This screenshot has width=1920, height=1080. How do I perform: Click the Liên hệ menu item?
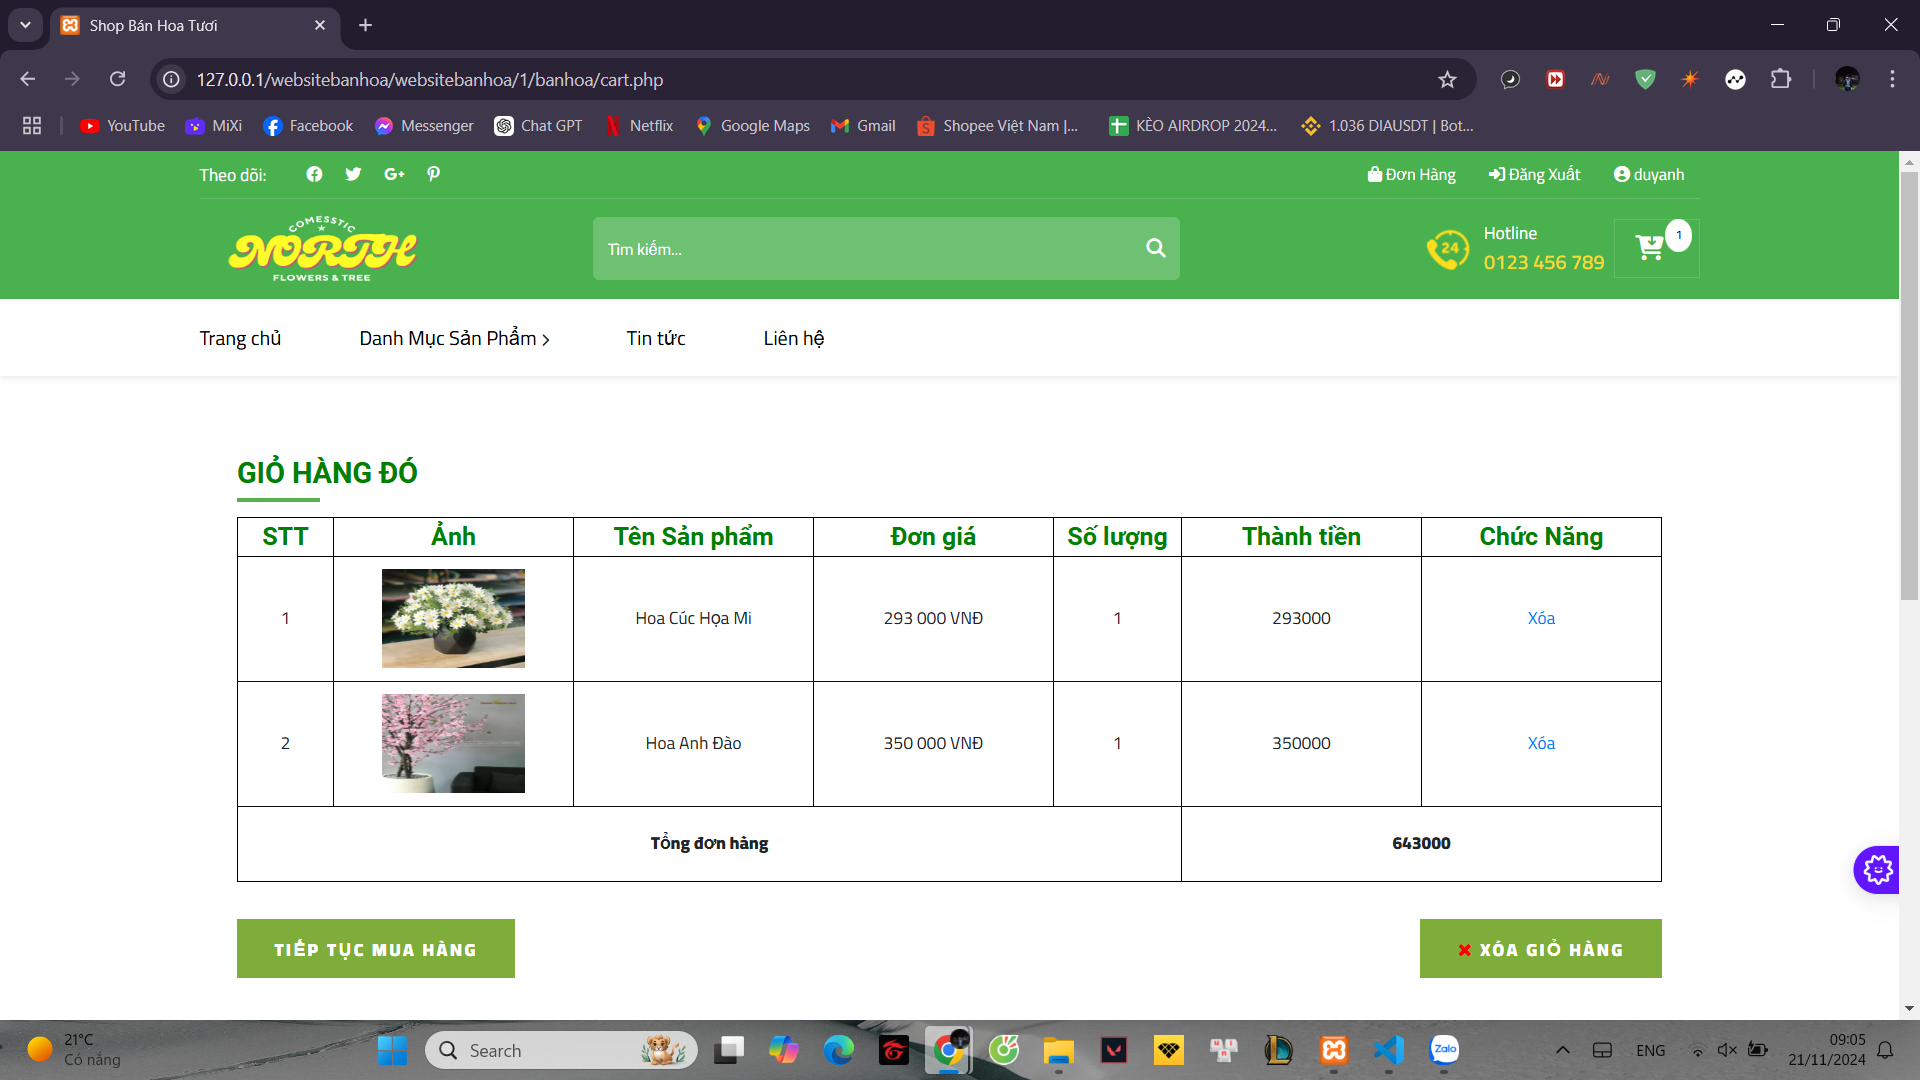click(795, 338)
